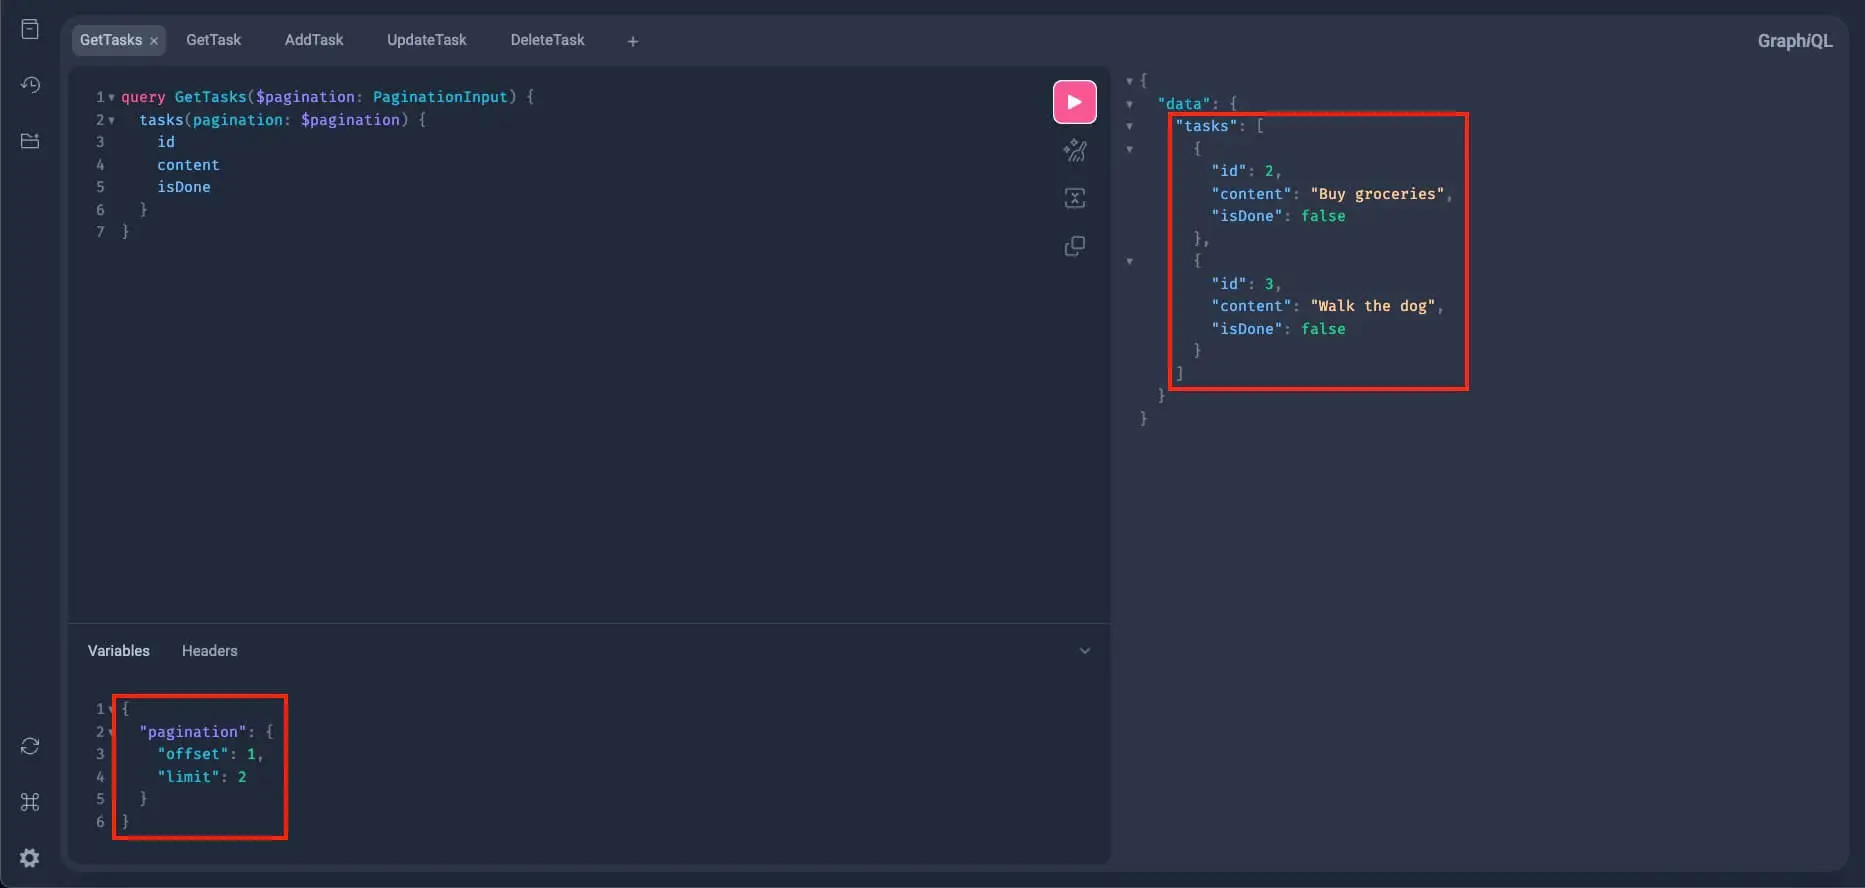Click the Prettify query icon

pos(1074,151)
